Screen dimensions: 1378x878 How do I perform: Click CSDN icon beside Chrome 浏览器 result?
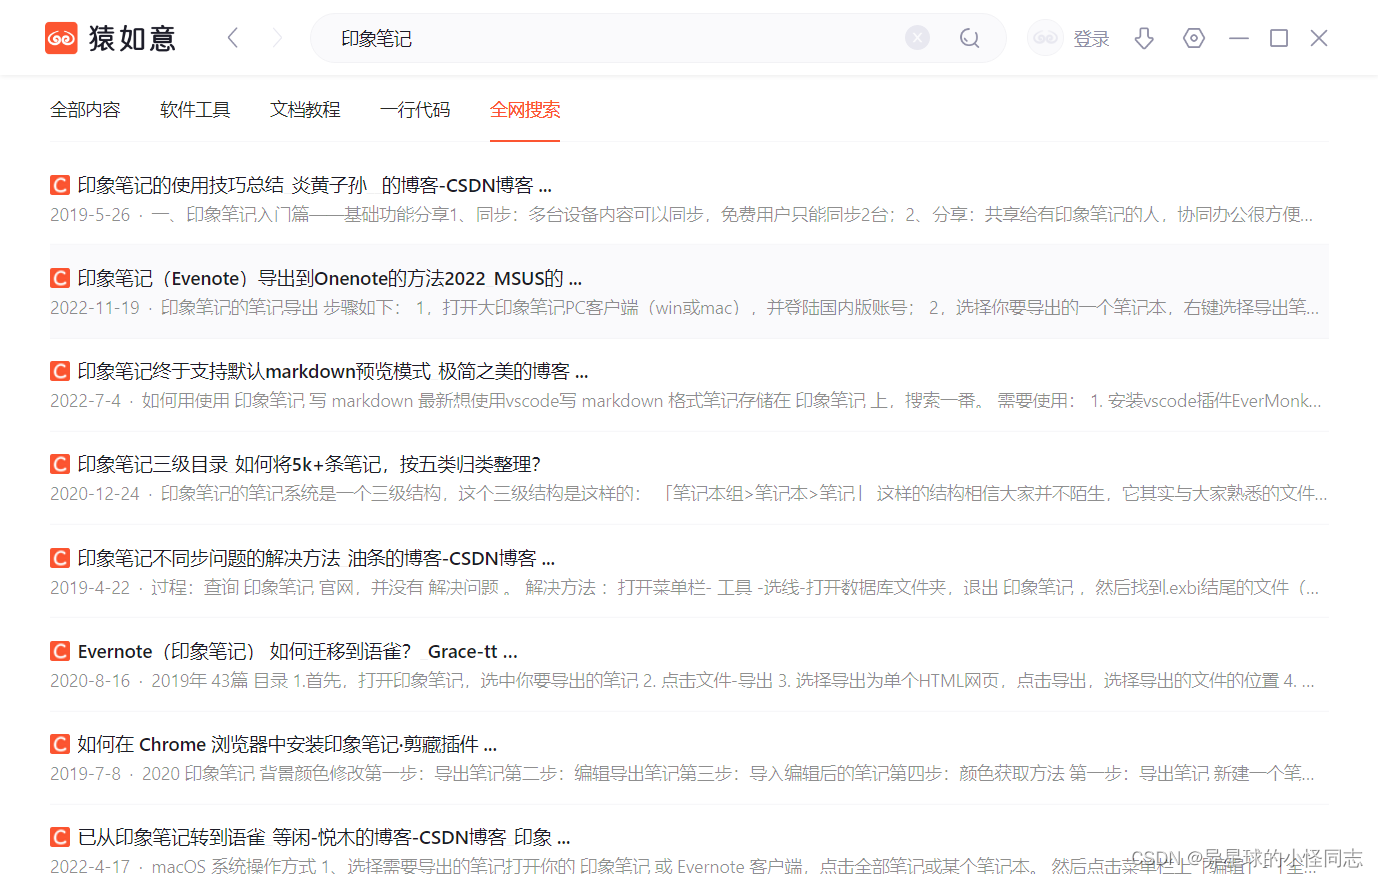tap(60, 744)
